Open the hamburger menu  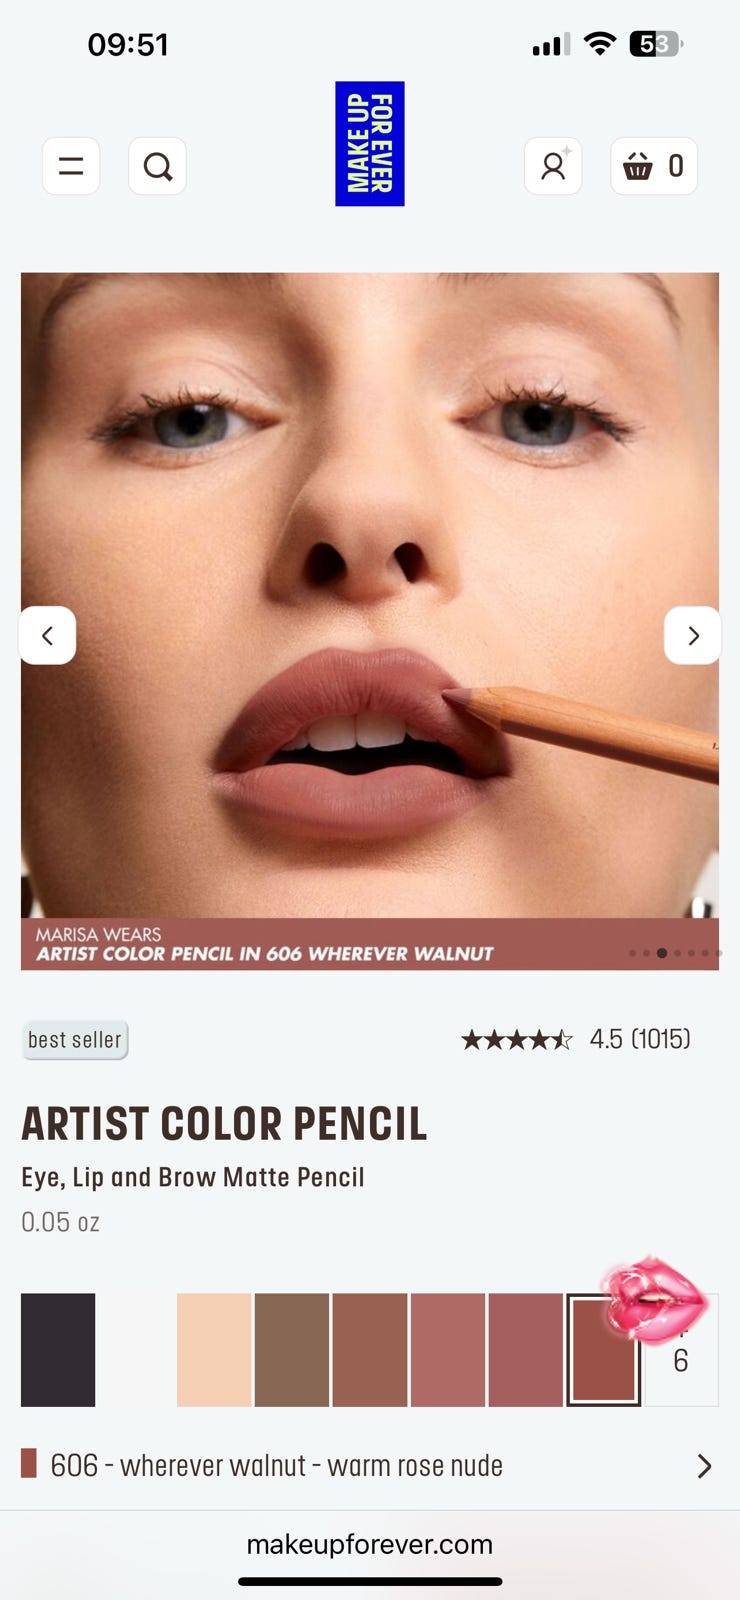point(71,166)
